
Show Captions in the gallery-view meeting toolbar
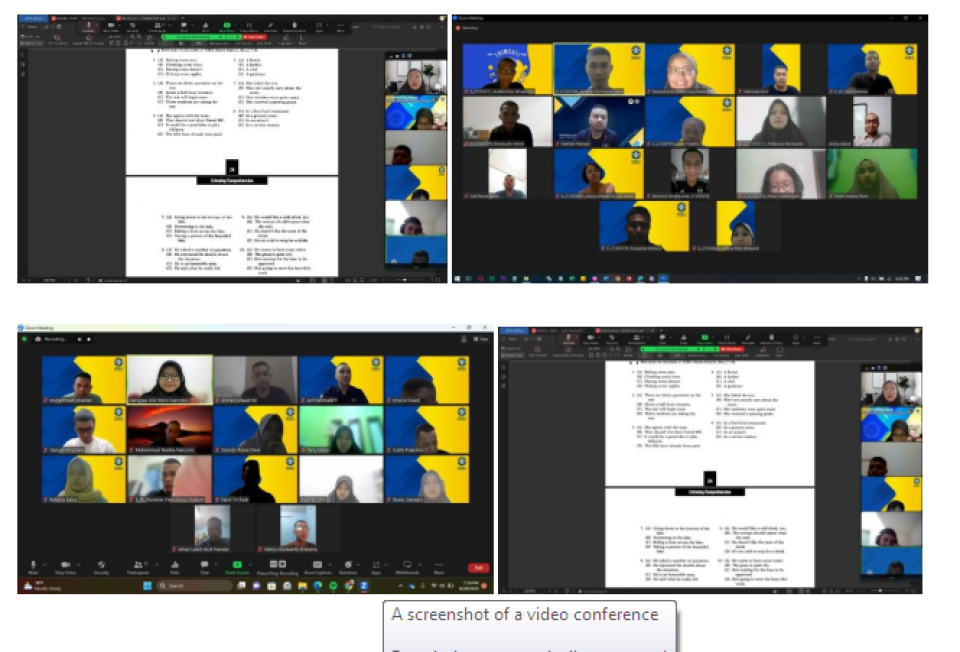pyautogui.click(x=317, y=567)
